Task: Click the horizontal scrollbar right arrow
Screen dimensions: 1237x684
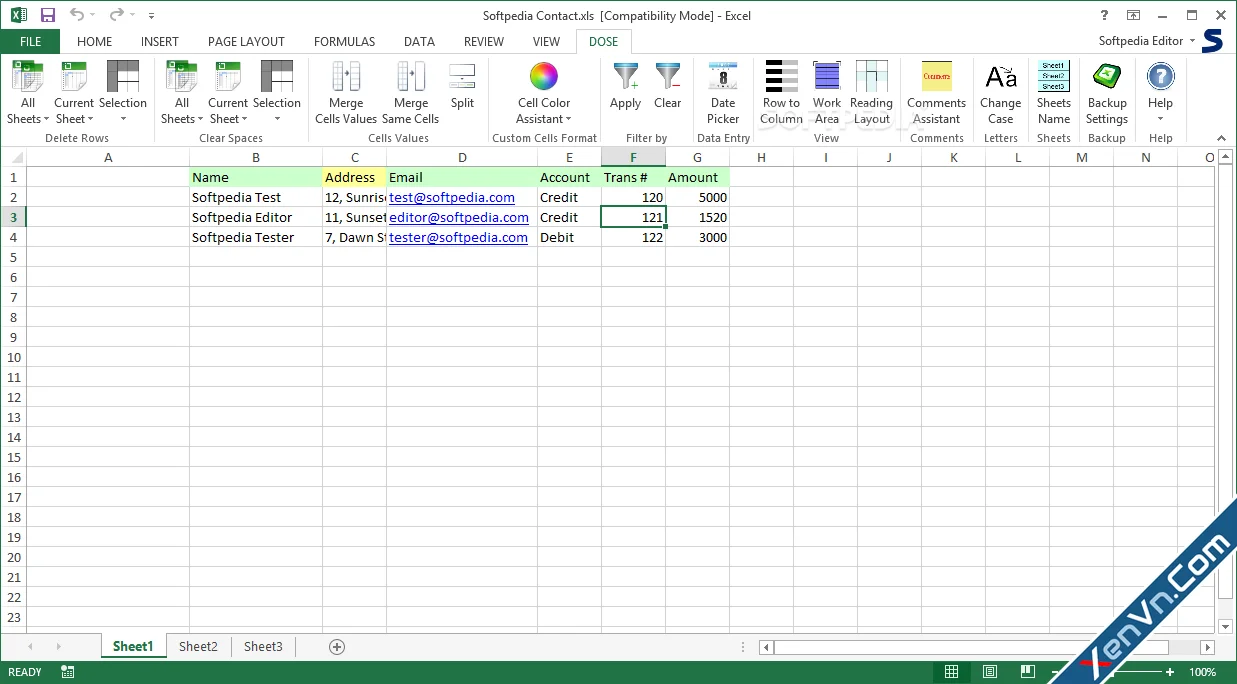Action: pyautogui.click(x=1207, y=647)
